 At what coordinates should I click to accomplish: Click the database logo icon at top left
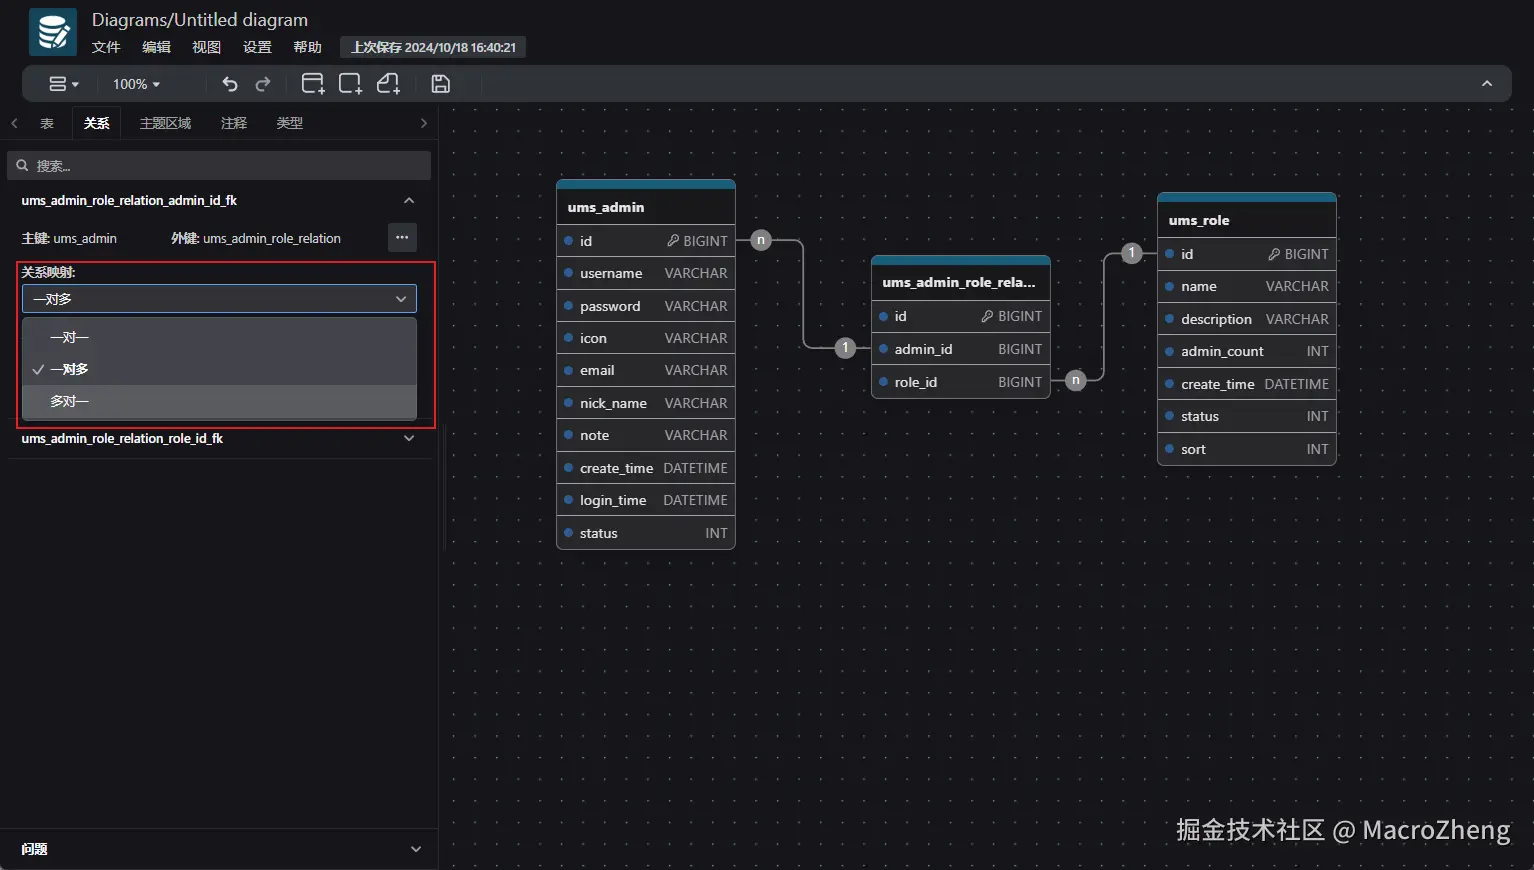pos(52,32)
